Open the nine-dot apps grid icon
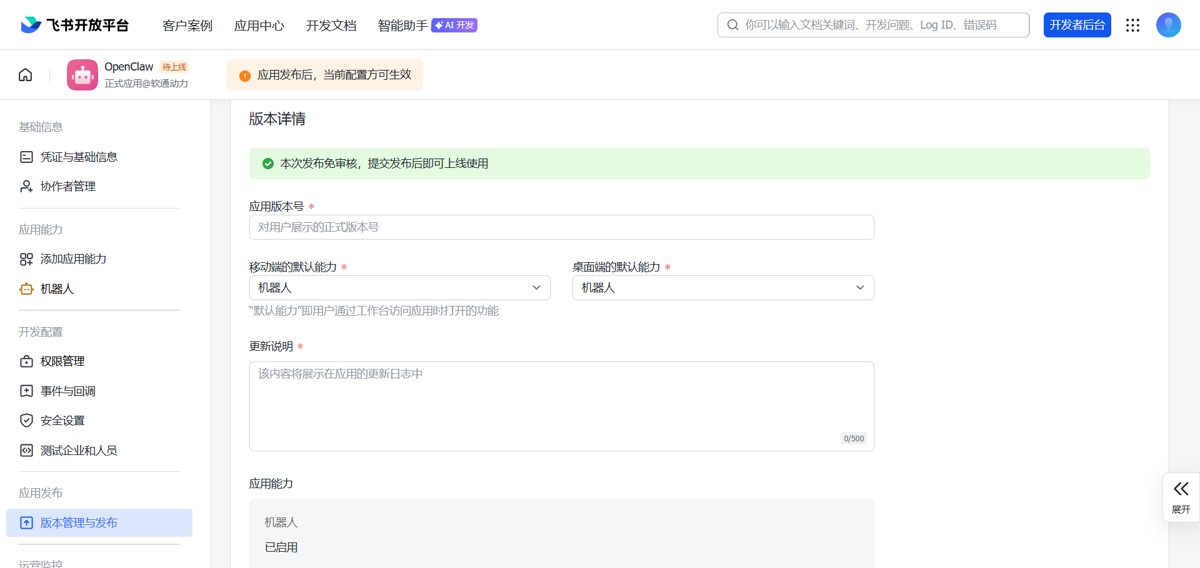 1133,25
